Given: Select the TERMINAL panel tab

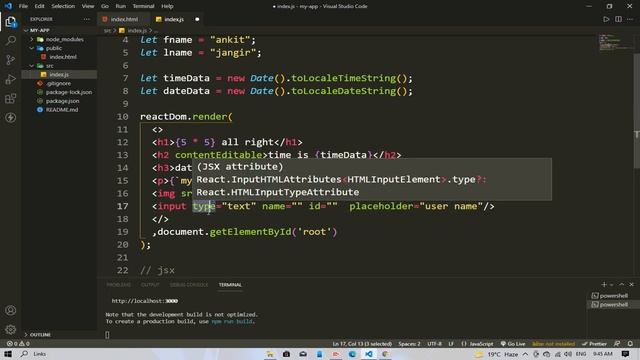Looking at the screenshot, I should click(x=230, y=284).
